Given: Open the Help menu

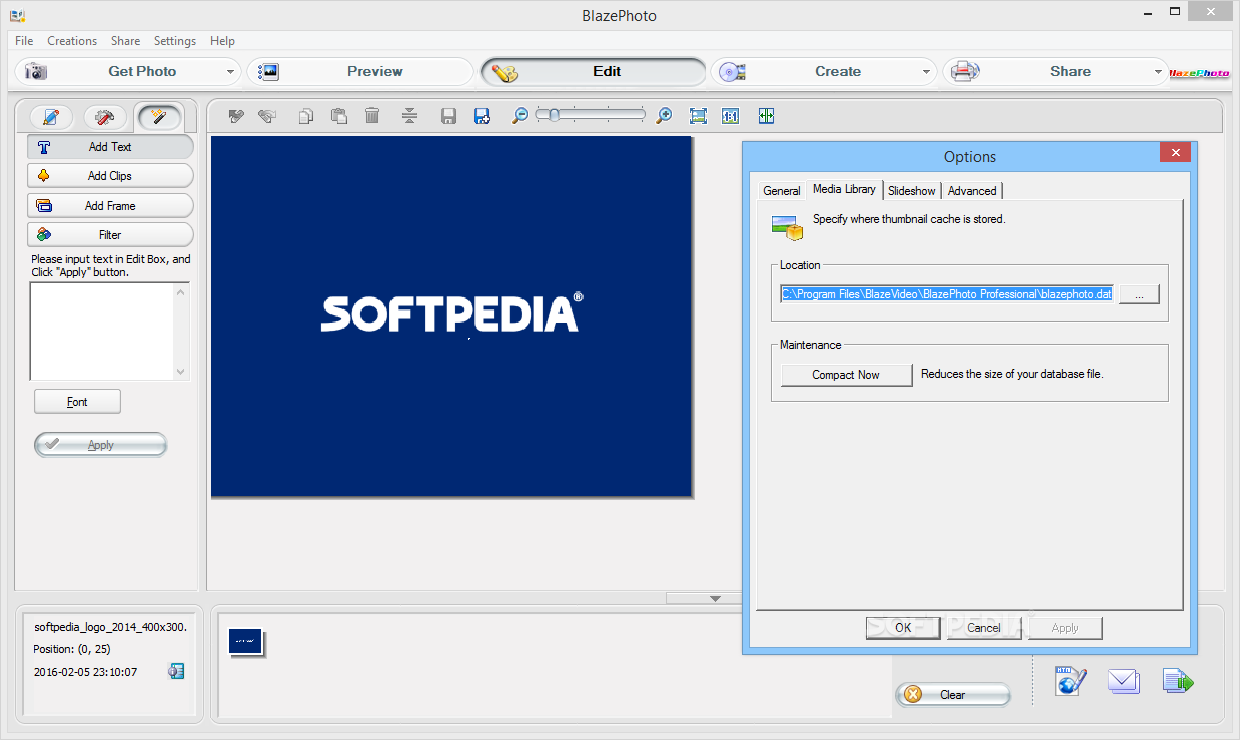Looking at the screenshot, I should coord(222,41).
